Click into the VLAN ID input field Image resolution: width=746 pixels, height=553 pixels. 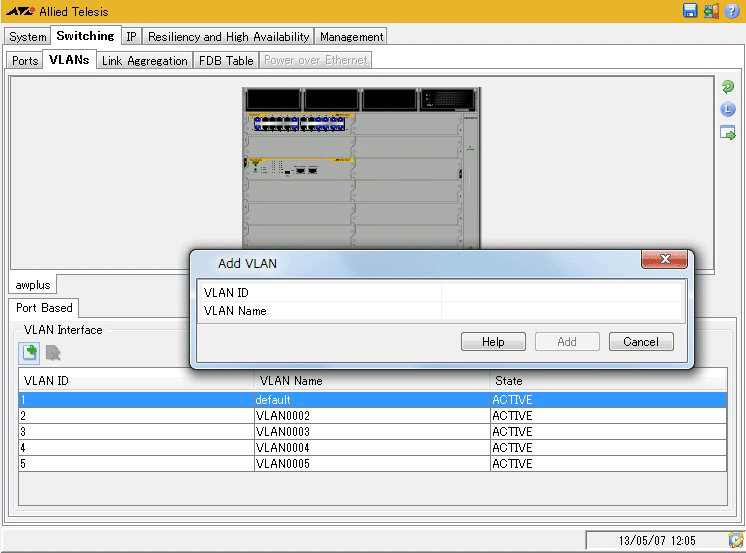562,293
